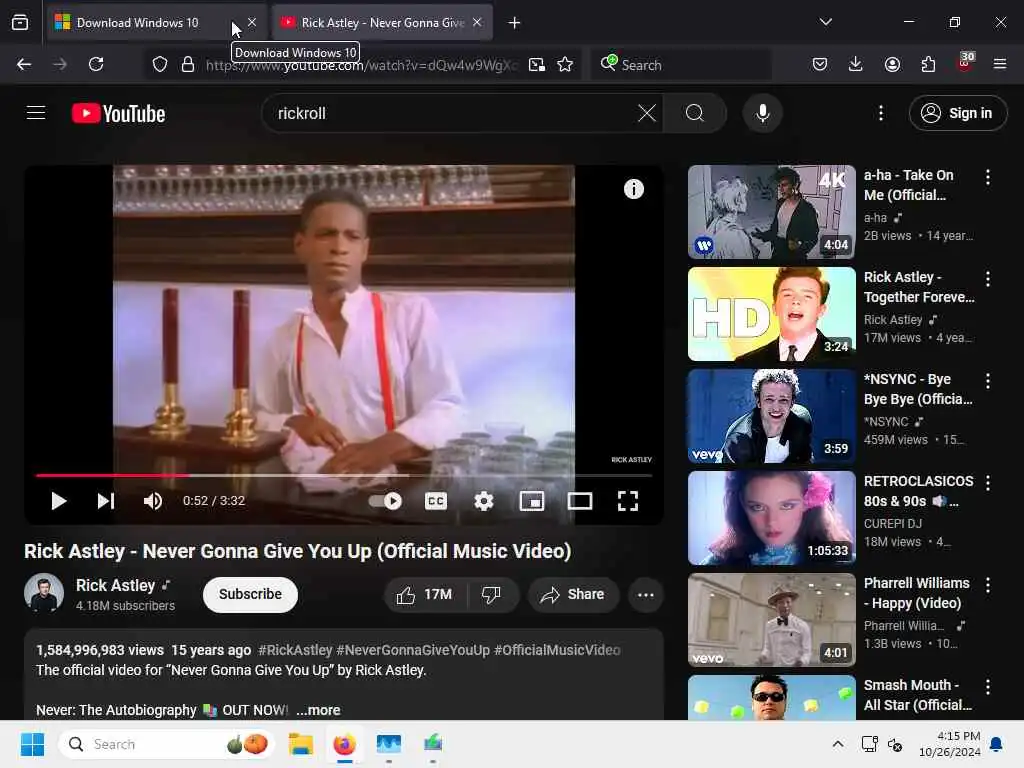Sign in to YouTube
Image resolution: width=1024 pixels, height=768 pixels.
tap(957, 113)
